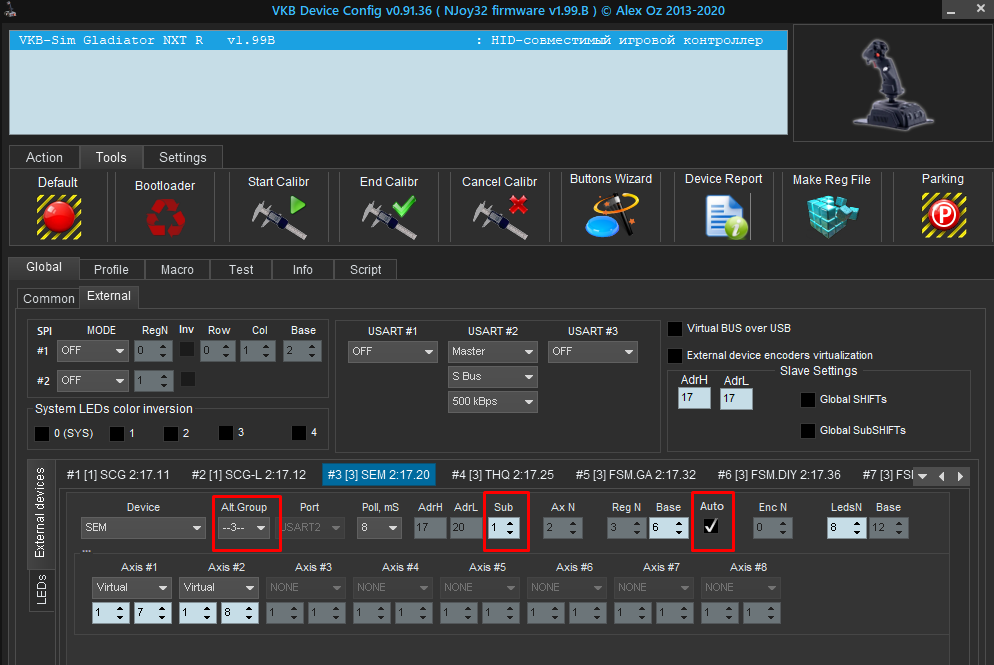
Task: Open the Alt.Group dropdown
Action: [x=245, y=528]
